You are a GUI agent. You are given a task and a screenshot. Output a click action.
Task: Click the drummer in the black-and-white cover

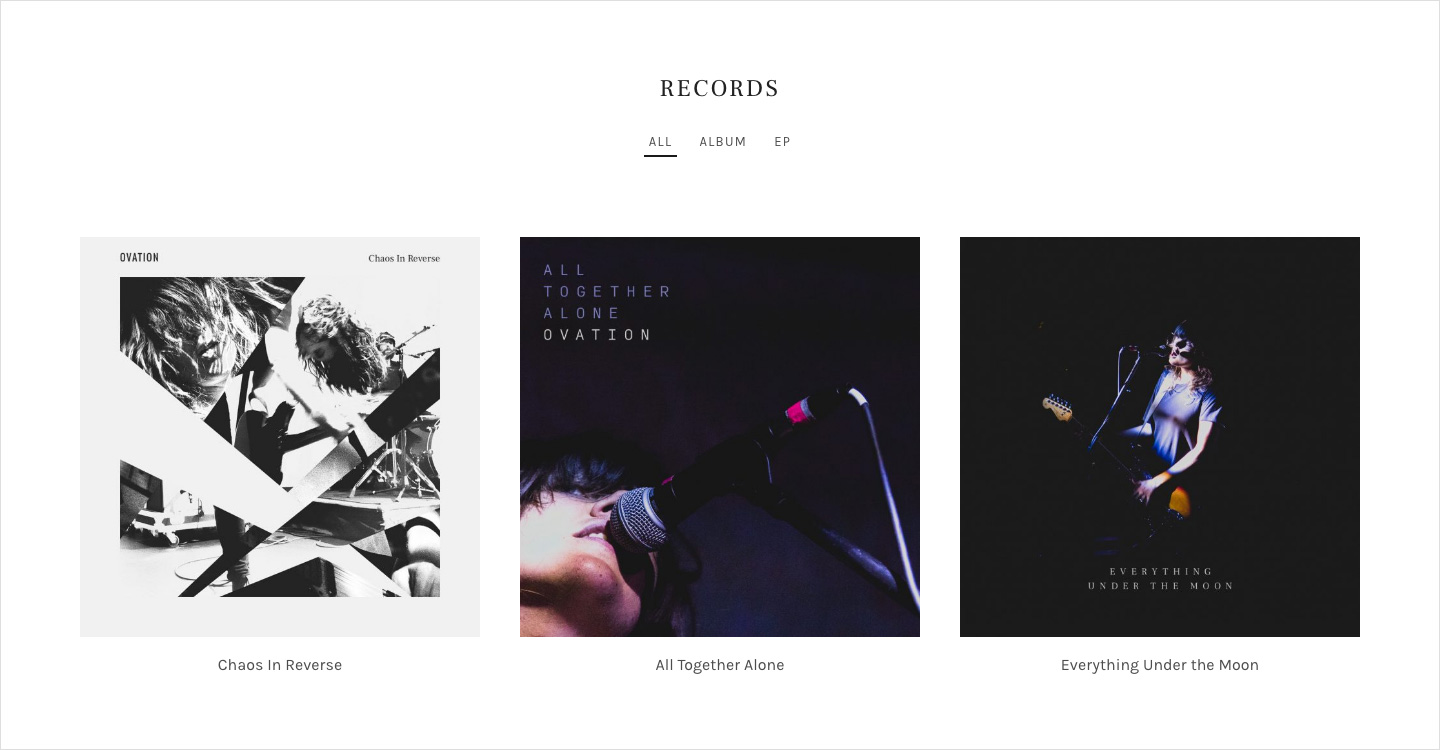(x=340, y=350)
